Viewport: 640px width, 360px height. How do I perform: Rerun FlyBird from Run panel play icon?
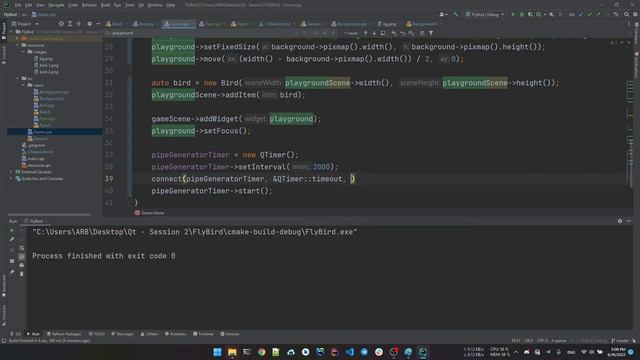[x=12, y=230]
